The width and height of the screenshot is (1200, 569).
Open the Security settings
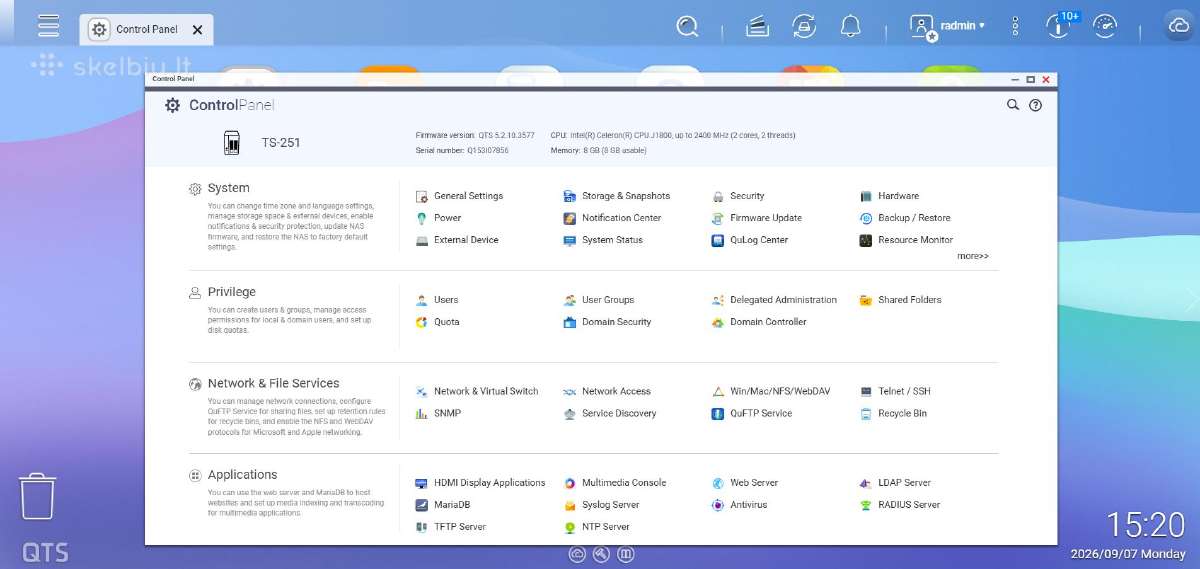(x=738, y=196)
